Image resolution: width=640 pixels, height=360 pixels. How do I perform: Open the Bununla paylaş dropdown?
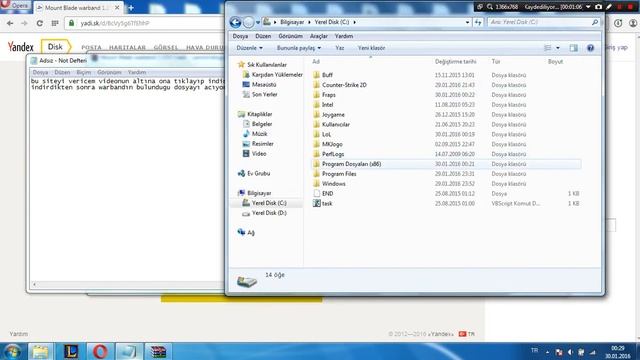(299, 48)
